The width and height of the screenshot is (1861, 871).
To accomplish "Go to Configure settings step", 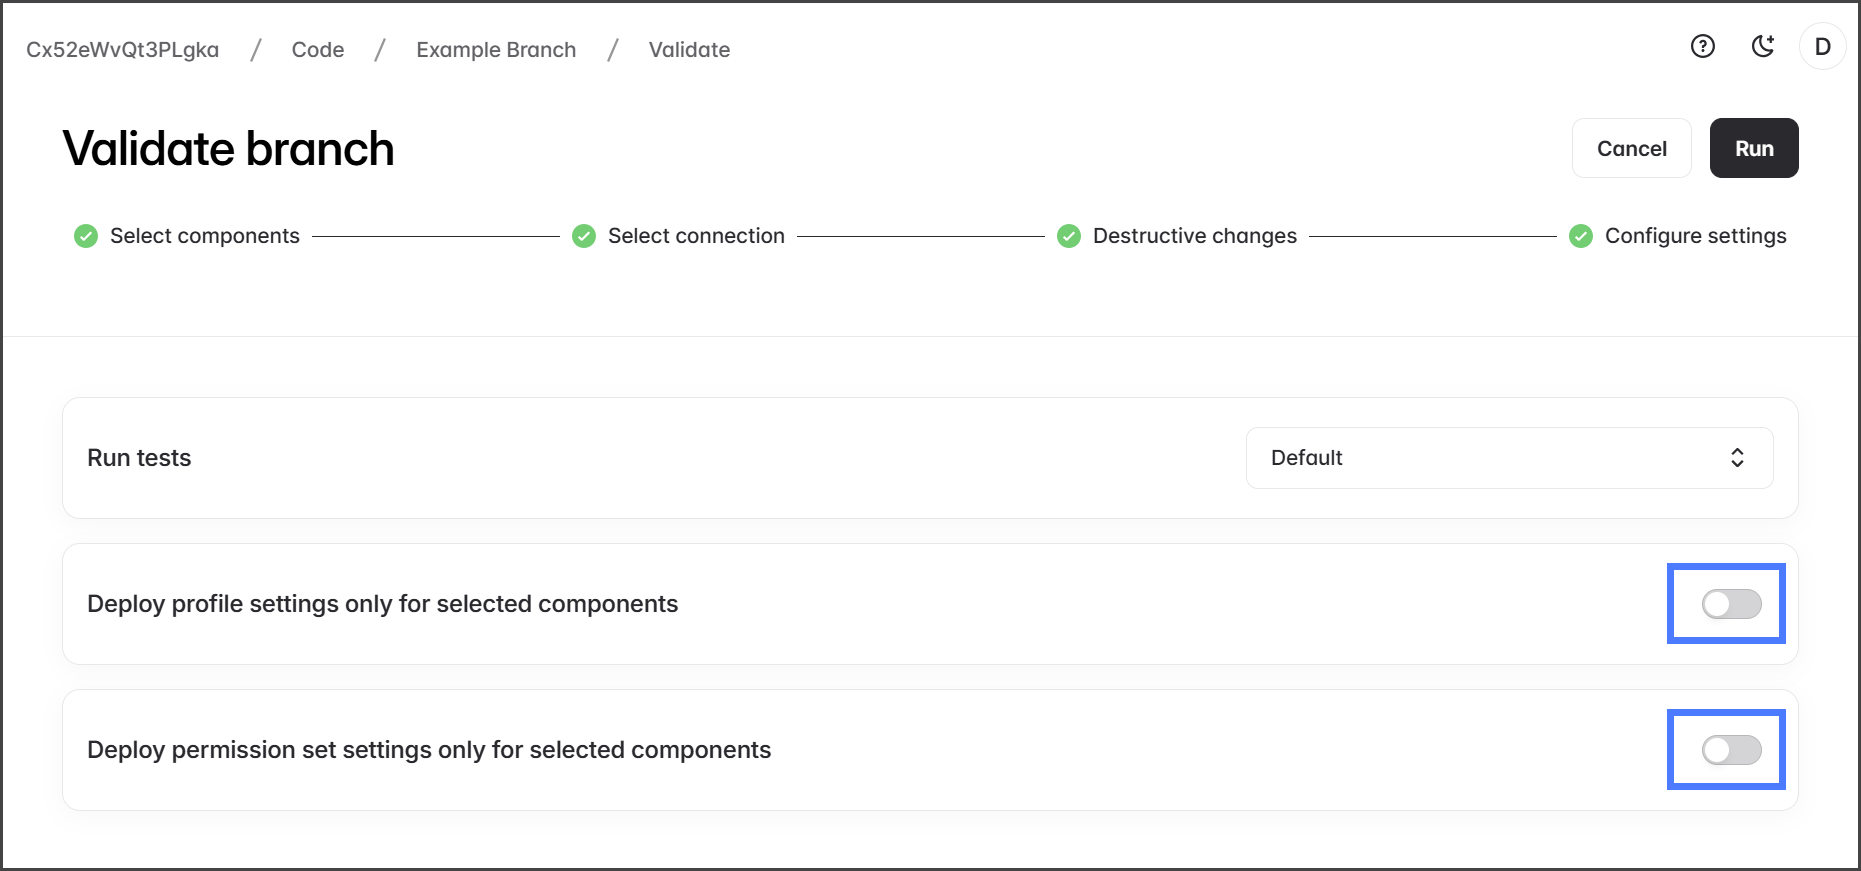I will [1695, 236].
